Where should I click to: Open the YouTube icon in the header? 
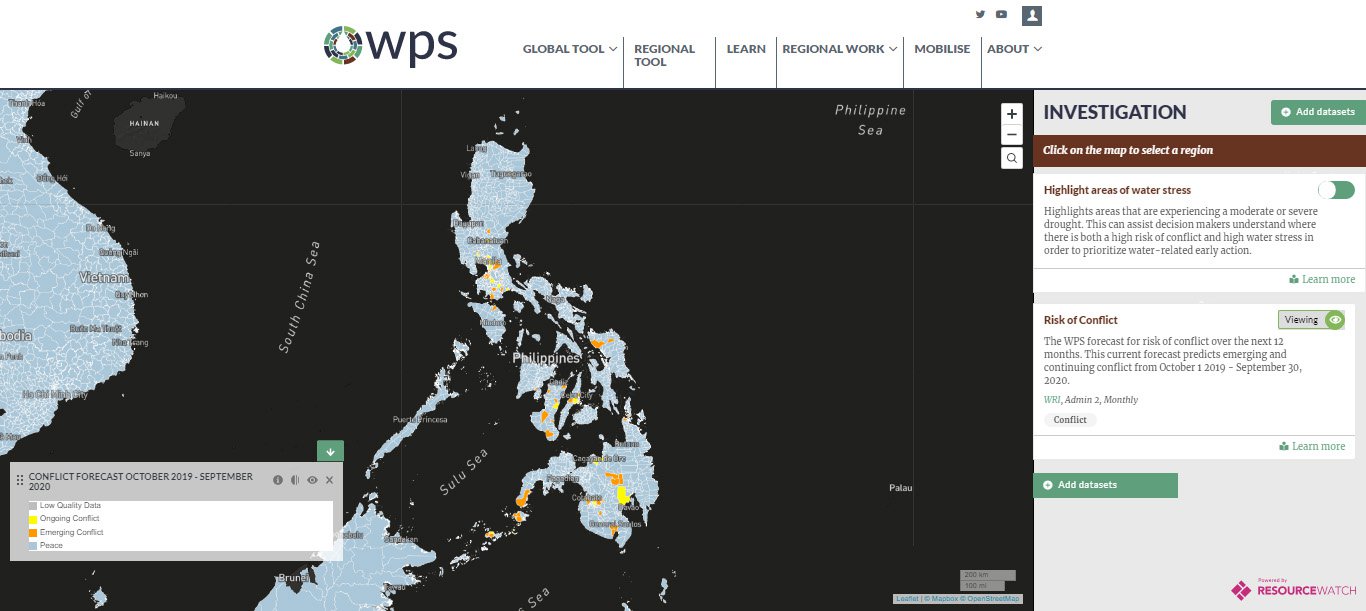click(1002, 14)
